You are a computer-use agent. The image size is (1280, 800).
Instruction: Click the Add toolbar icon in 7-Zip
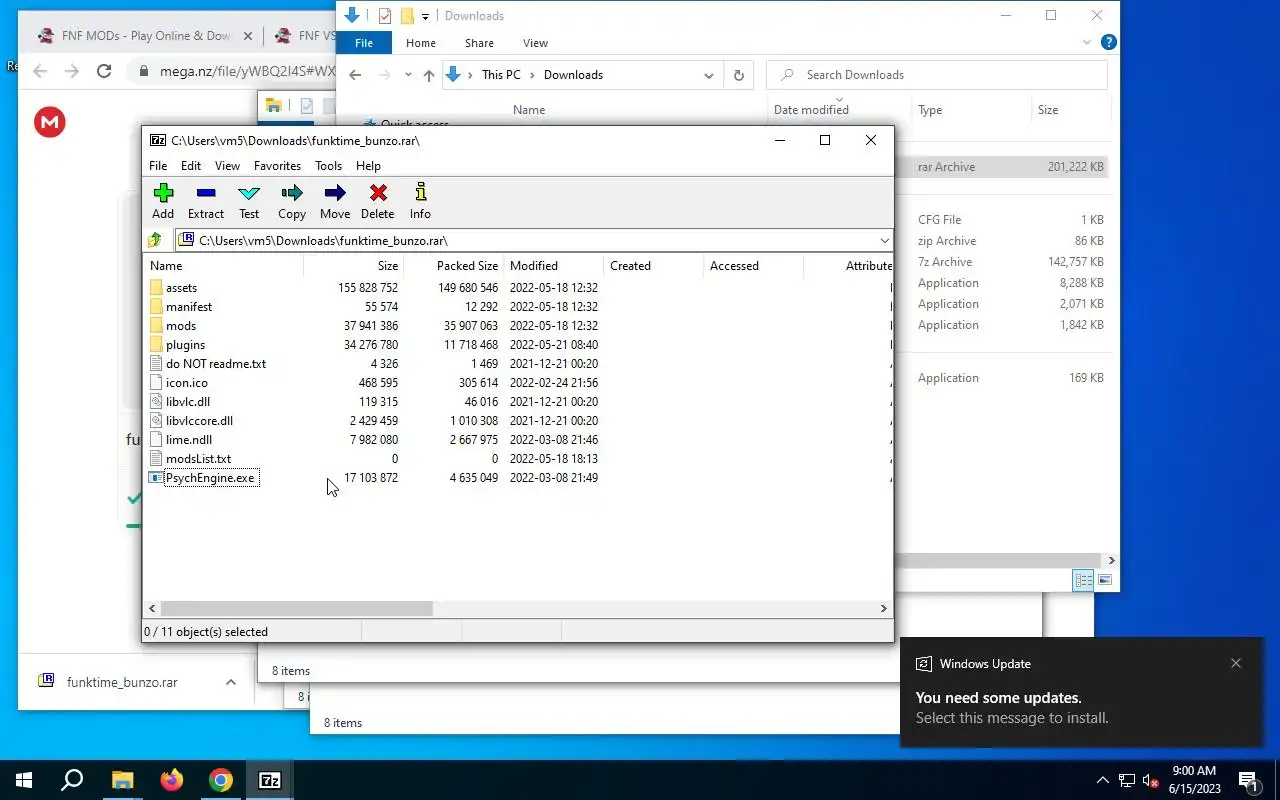point(163,201)
